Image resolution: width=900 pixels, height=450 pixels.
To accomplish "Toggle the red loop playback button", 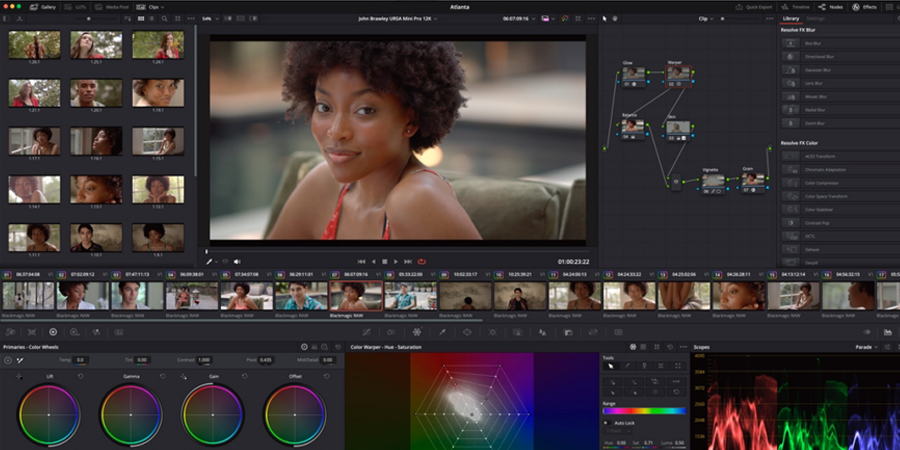I will [x=422, y=262].
